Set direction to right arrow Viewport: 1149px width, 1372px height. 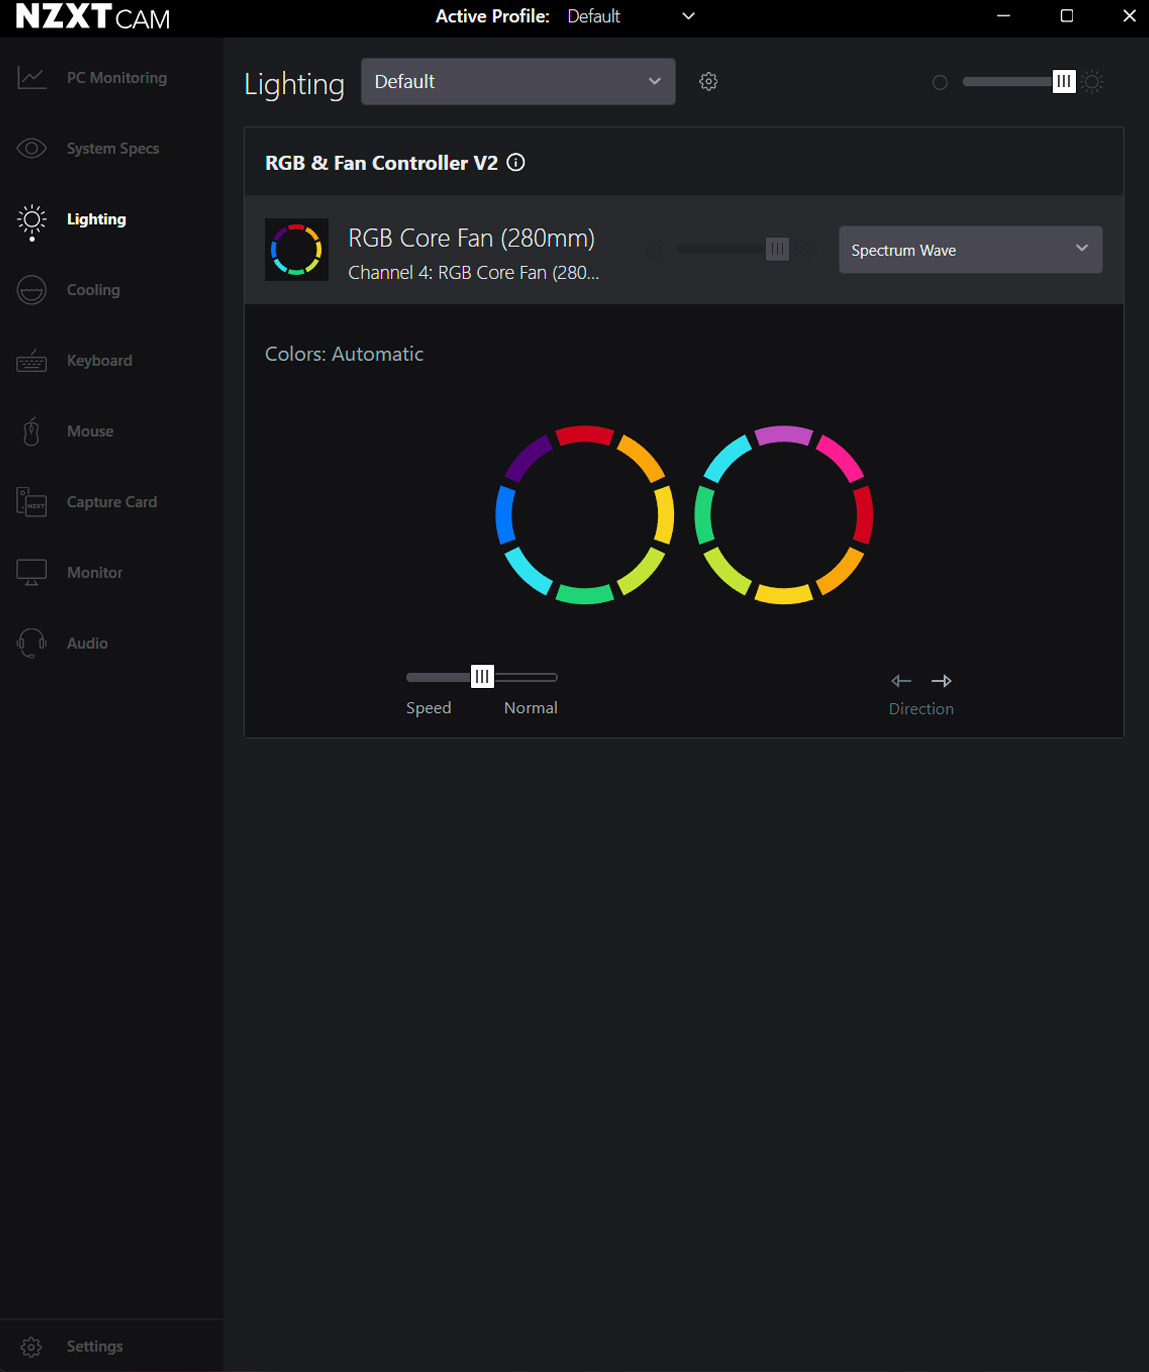[942, 681]
